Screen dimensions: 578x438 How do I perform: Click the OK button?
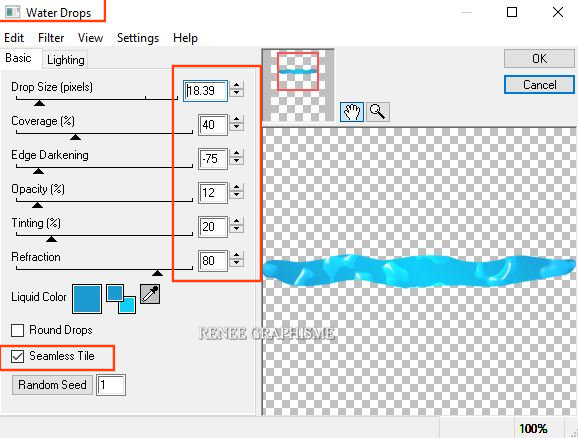(x=539, y=59)
